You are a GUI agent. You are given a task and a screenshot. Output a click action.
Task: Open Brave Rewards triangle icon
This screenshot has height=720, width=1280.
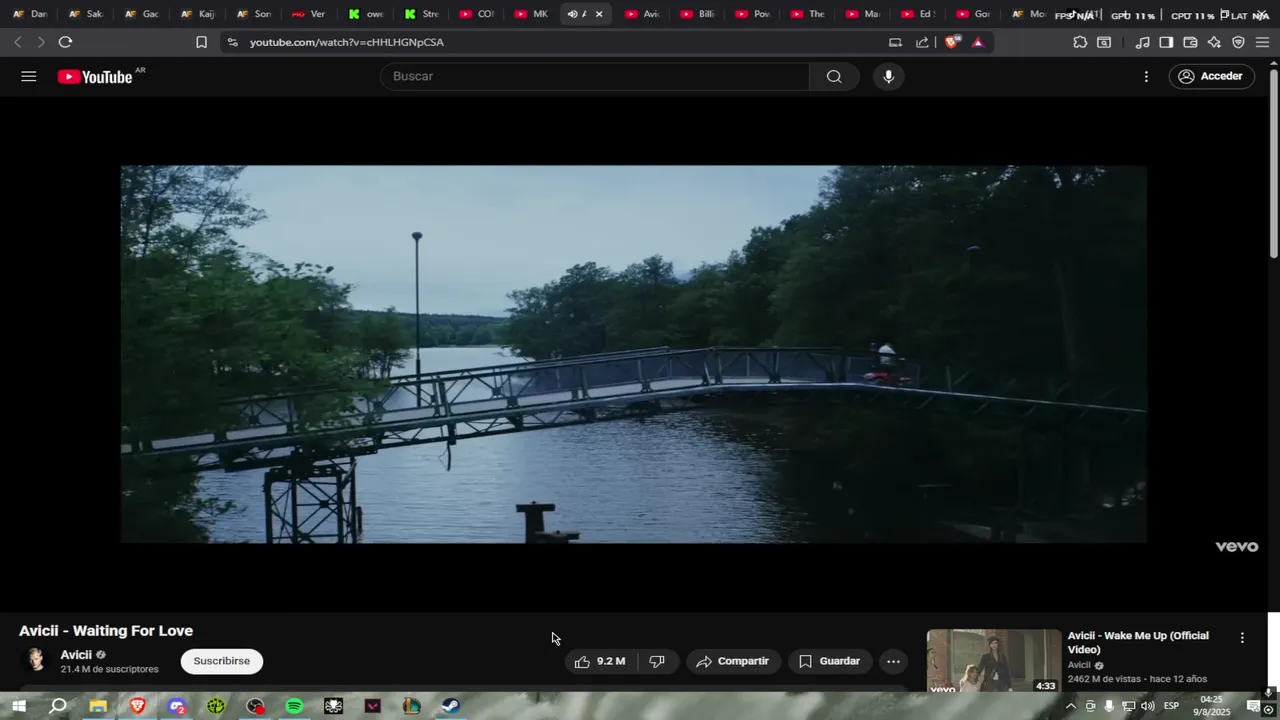(x=978, y=42)
